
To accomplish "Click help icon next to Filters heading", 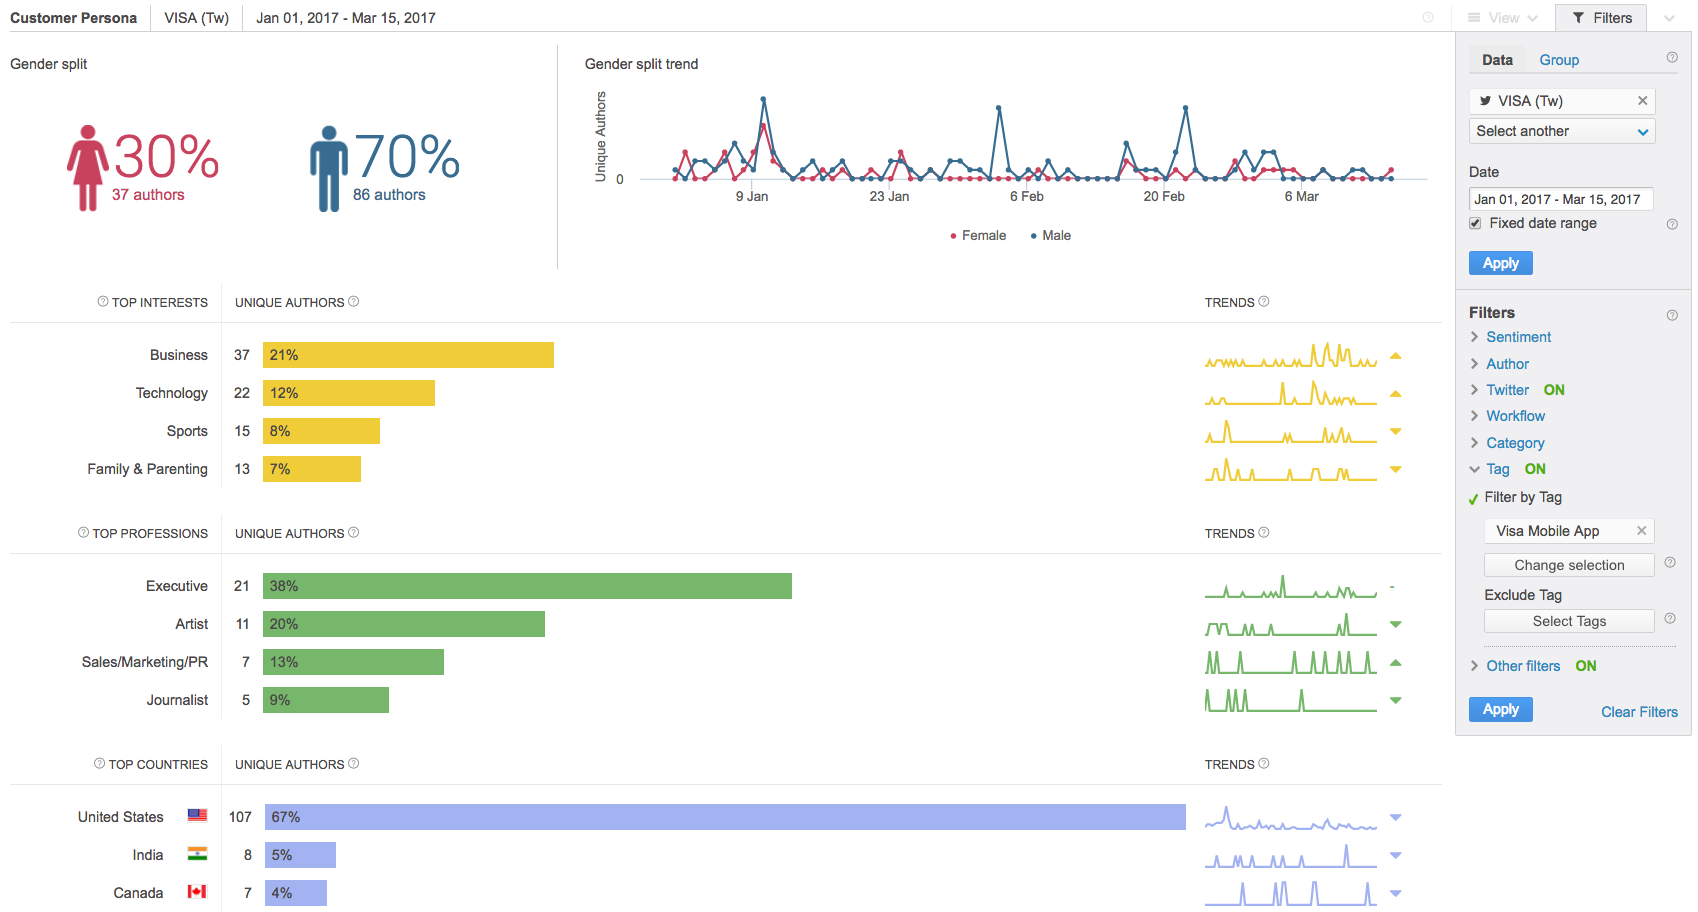I will (1672, 315).
